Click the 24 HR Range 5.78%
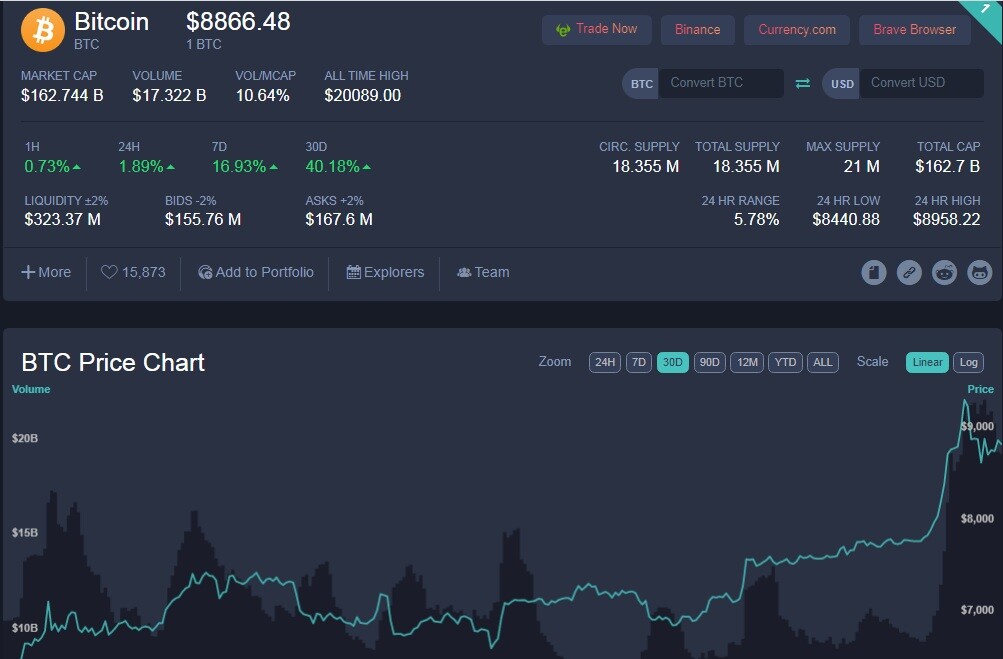Screen dimensions: 1003x659 coord(756,219)
